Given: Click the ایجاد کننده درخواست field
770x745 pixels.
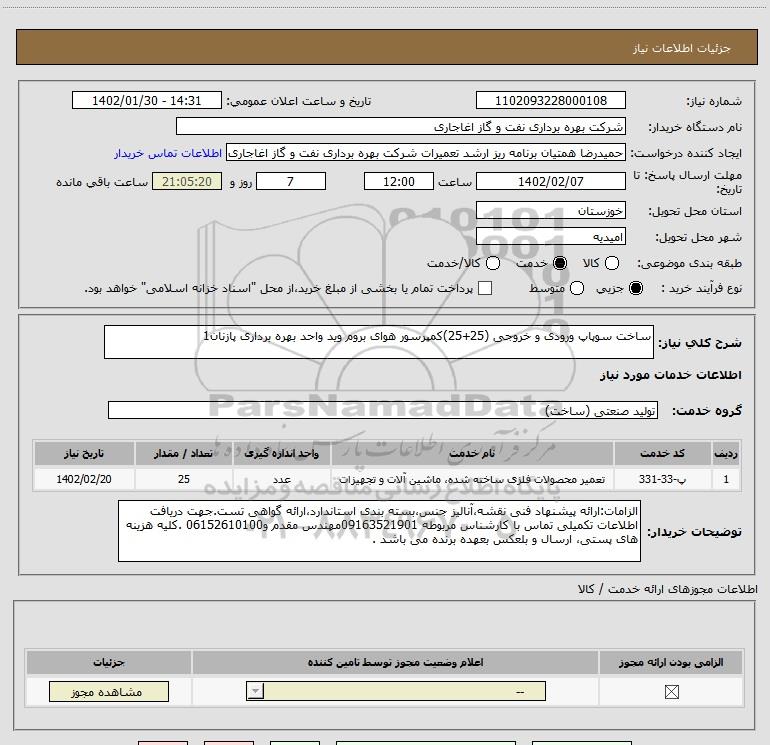Looking at the screenshot, I should (426, 153).
